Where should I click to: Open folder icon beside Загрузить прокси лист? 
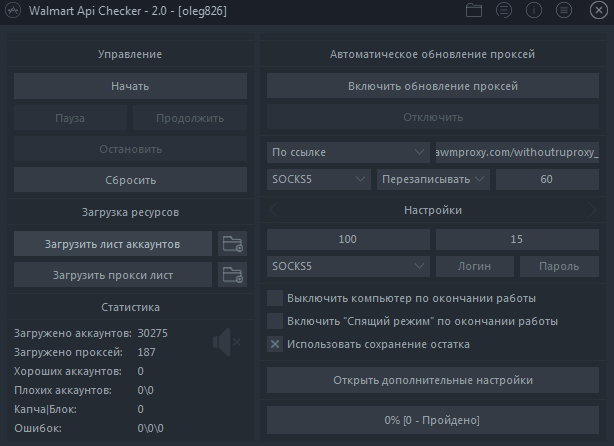[x=233, y=274]
